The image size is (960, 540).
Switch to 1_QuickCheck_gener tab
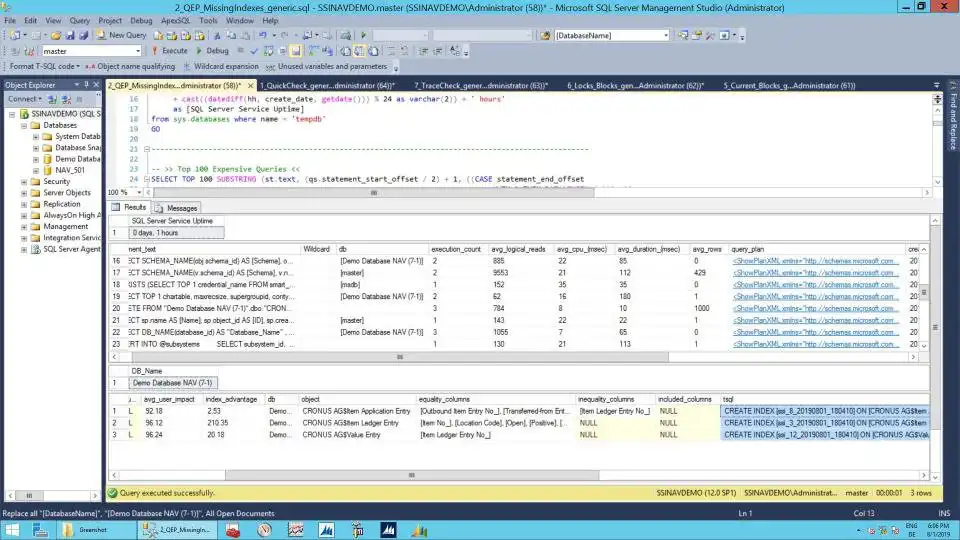328,86
